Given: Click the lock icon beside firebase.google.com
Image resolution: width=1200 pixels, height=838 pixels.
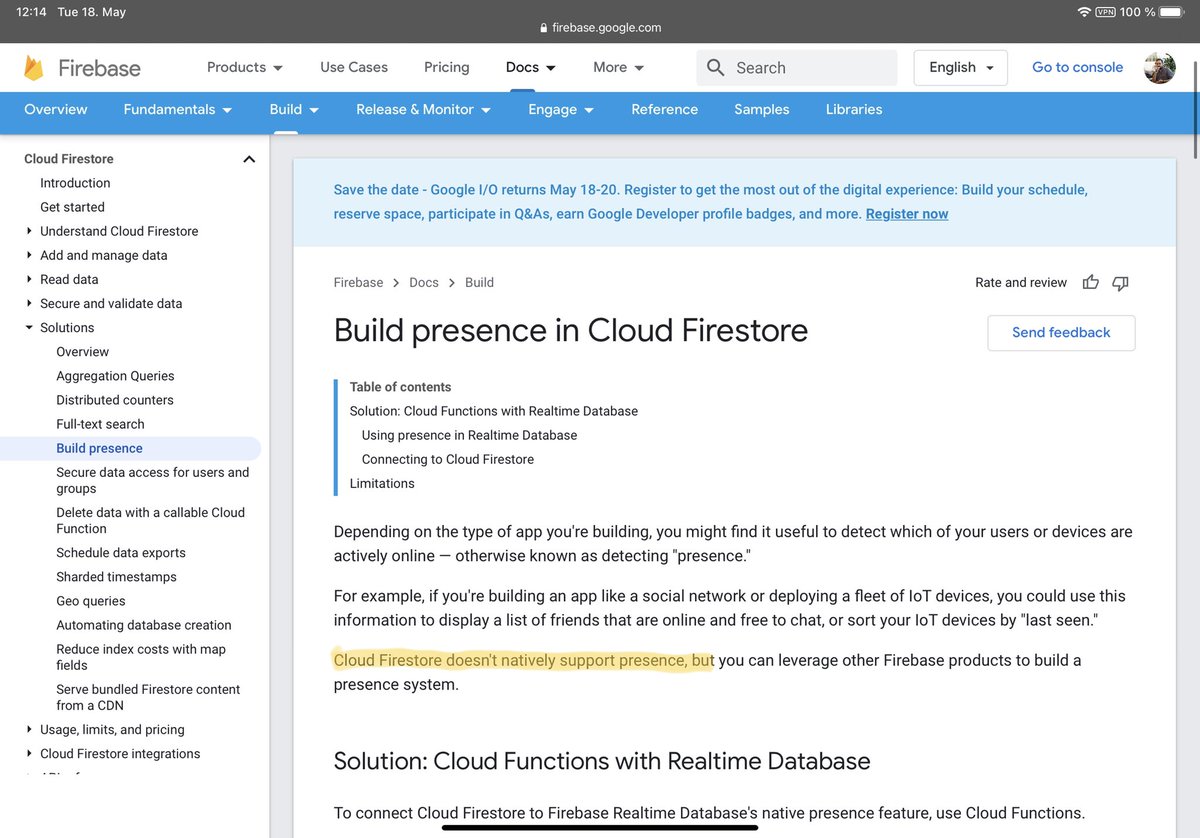Looking at the screenshot, I should pos(542,27).
